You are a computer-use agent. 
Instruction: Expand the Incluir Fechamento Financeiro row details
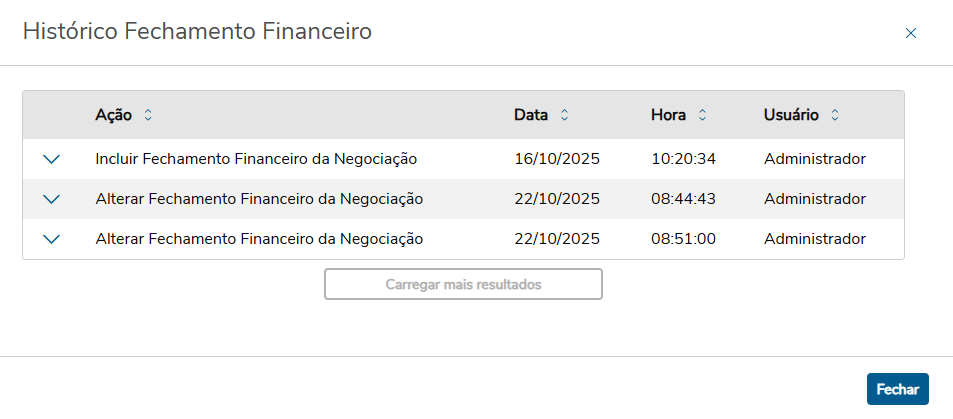[x=52, y=159]
